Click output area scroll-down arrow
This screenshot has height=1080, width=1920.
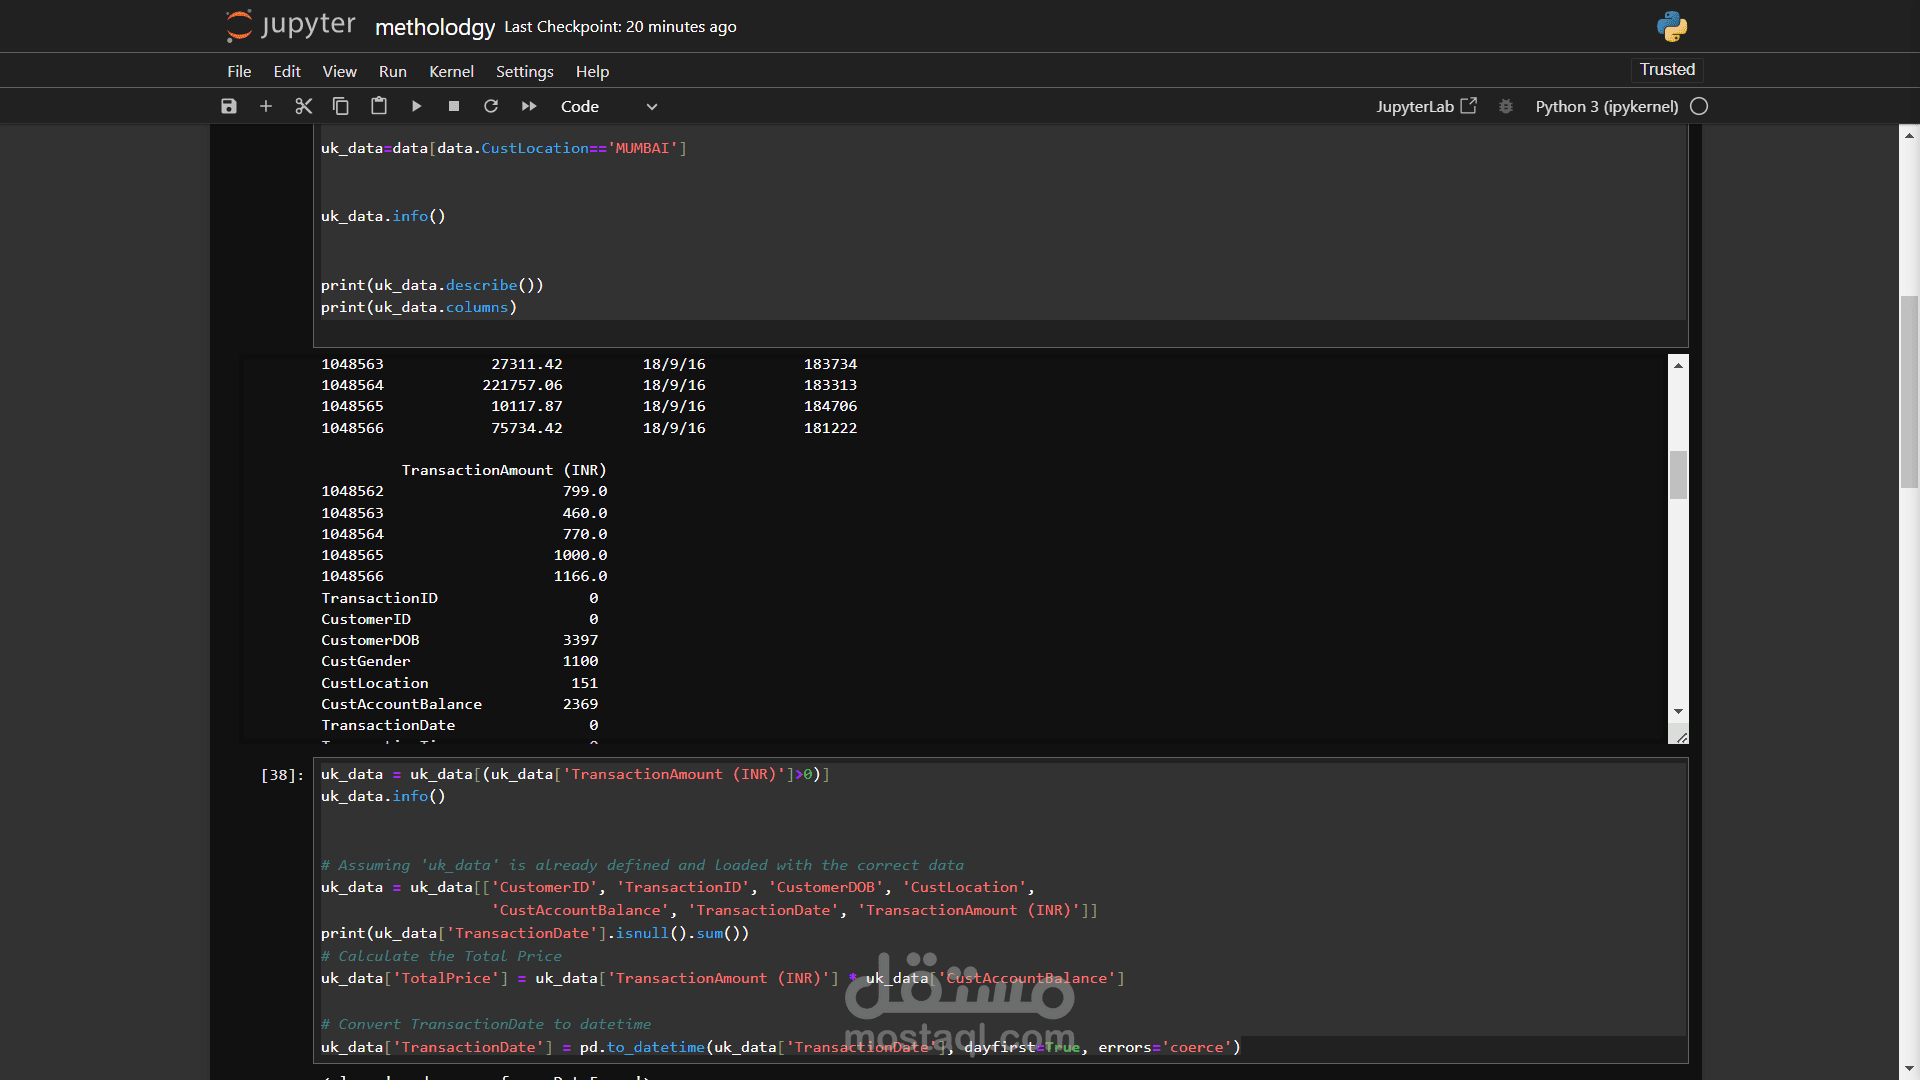click(1678, 711)
